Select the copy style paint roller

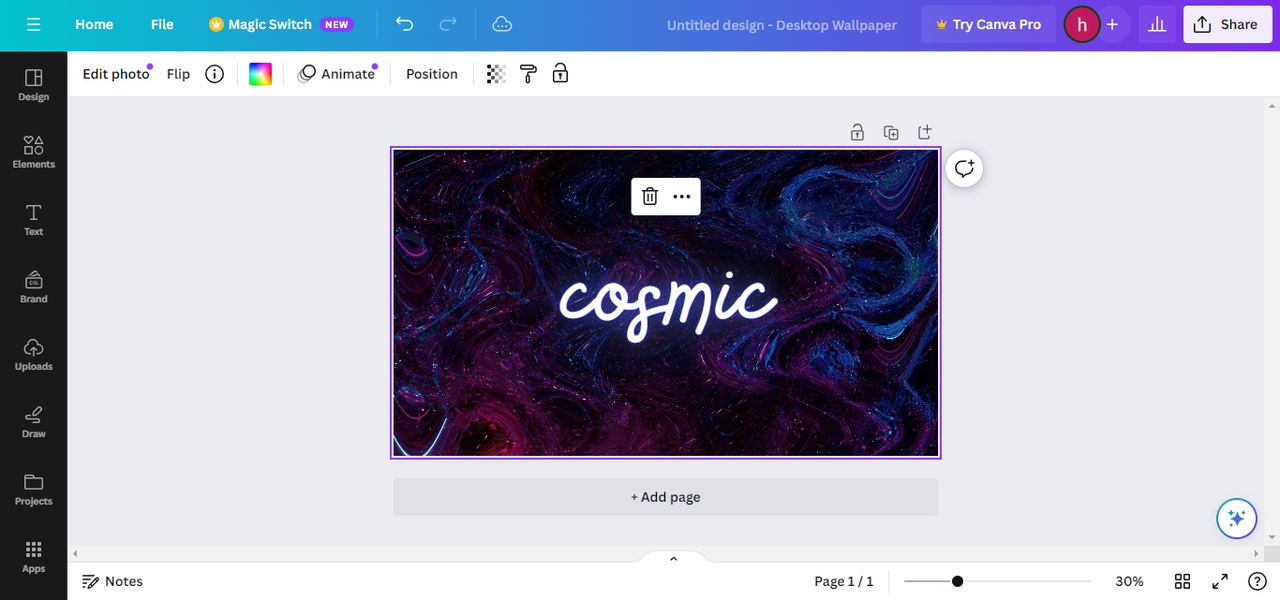click(528, 74)
